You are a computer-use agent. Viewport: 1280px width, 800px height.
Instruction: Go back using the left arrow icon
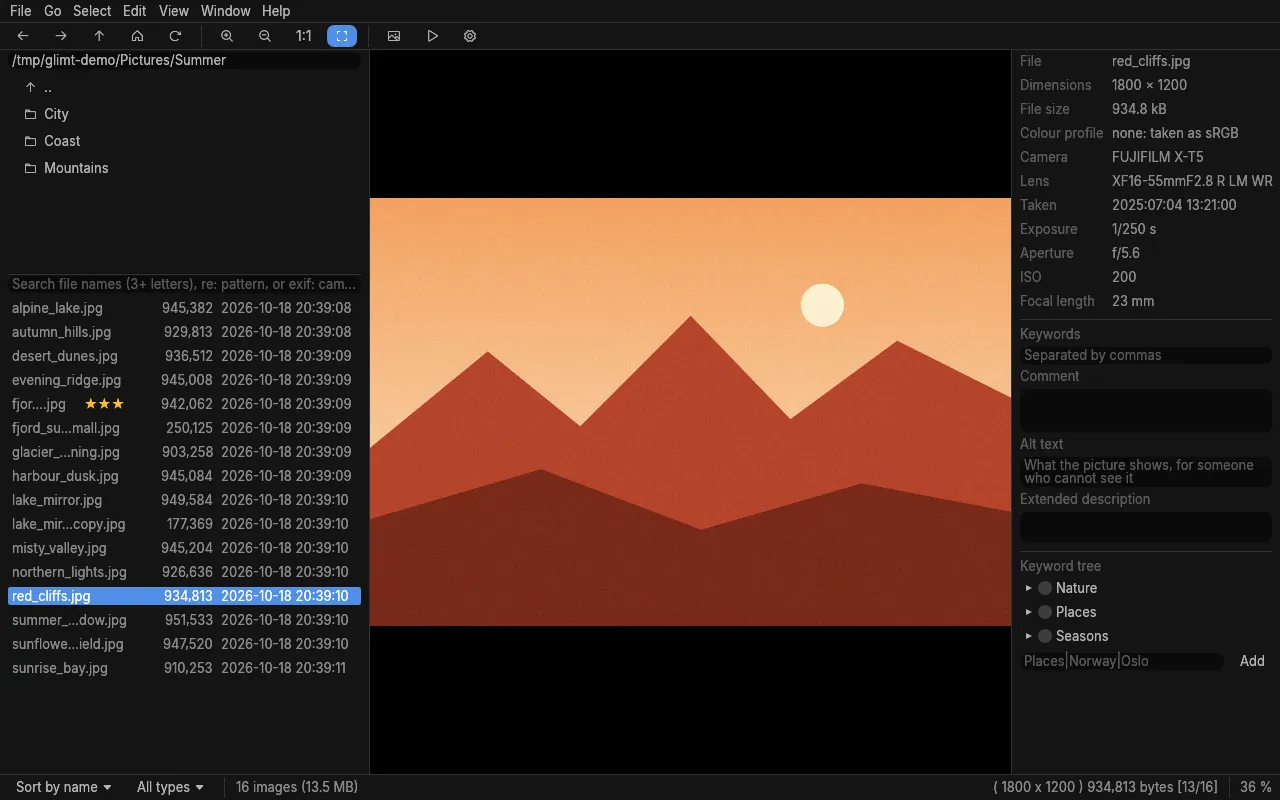click(x=23, y=36)
